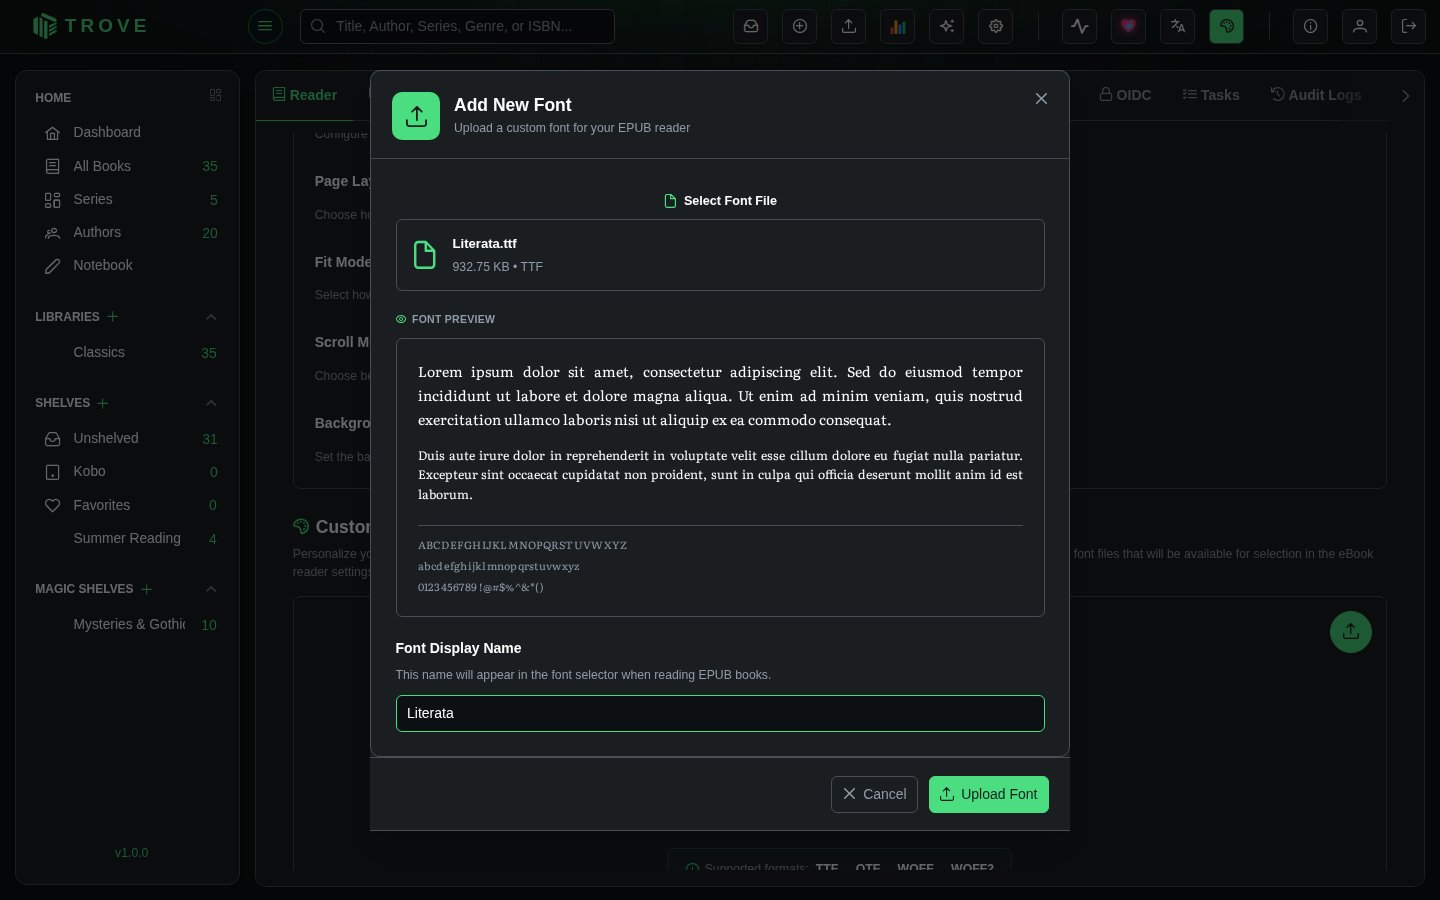Screen dimensions: 1440x900
Task: Click the sparkles magic icon
Action: pos(947,26)
